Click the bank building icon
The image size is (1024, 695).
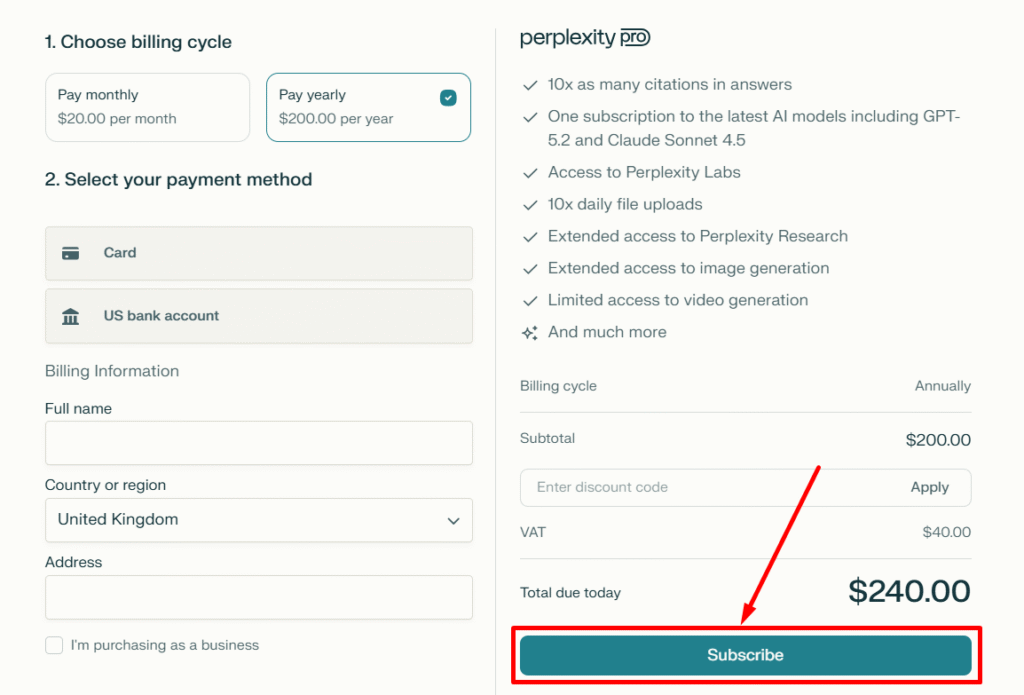point(71,316)
